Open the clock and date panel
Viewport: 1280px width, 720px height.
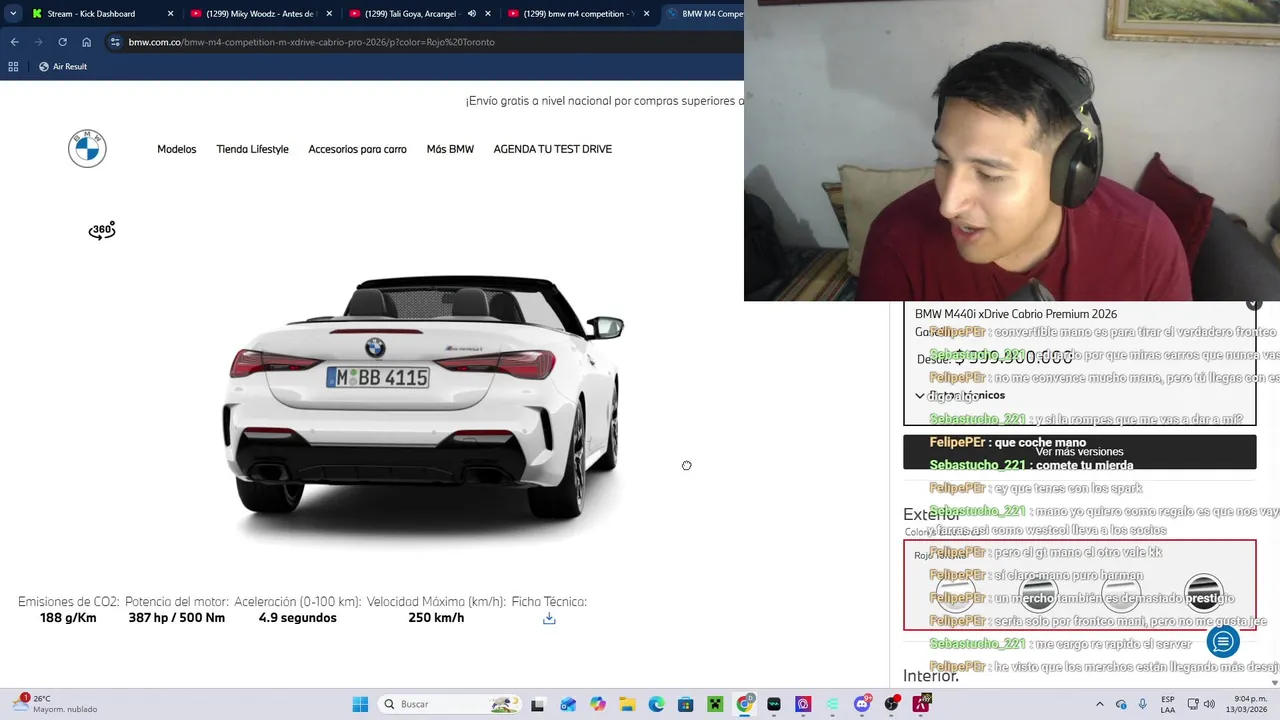point(1249,704)
